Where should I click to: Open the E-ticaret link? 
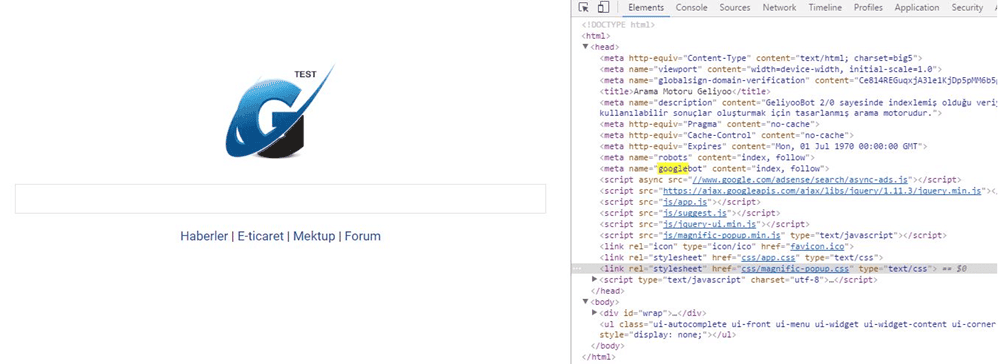point(260,236)
